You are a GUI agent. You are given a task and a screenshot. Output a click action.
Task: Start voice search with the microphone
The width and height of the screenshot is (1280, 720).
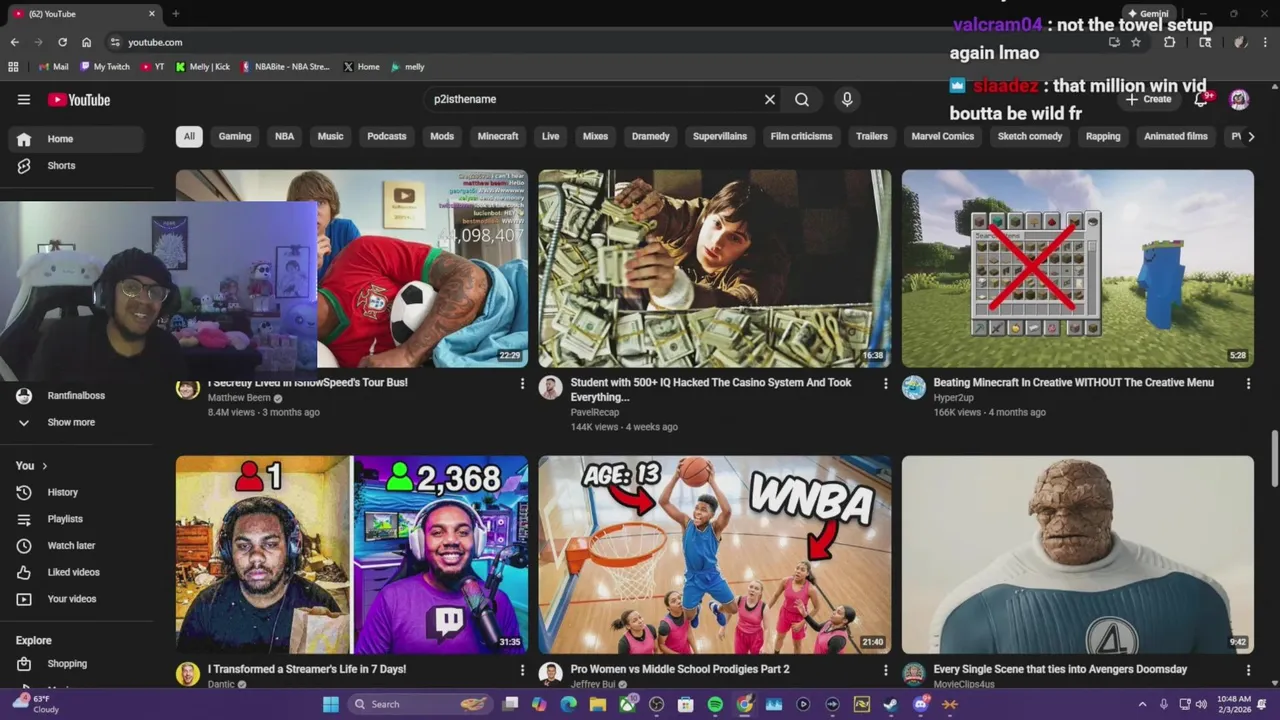click(847, 99)
